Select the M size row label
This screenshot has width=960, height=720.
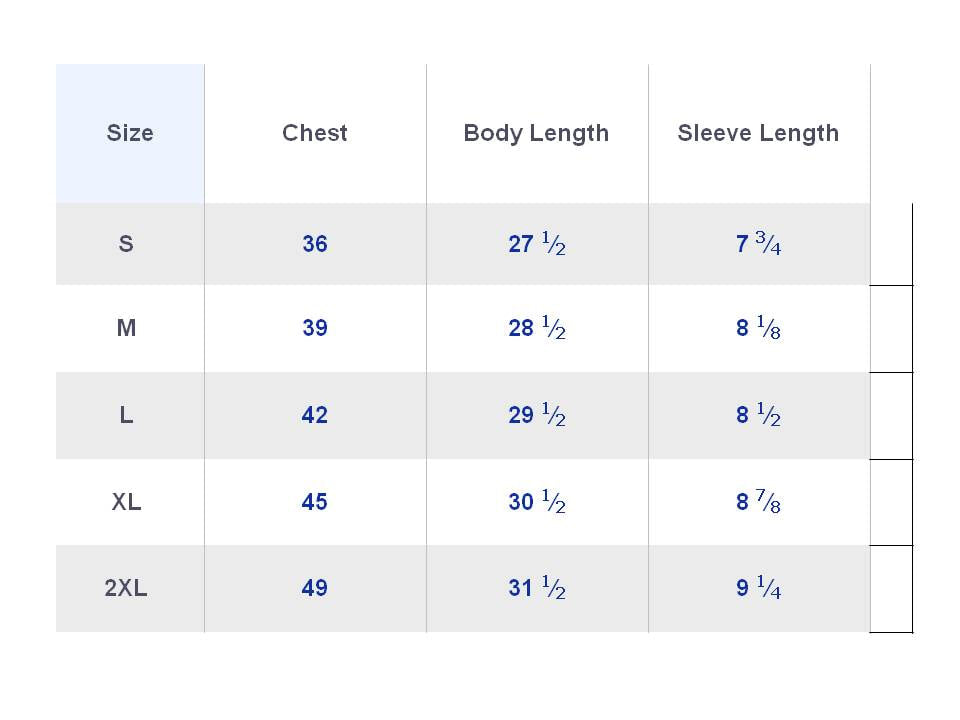(126, 328)
